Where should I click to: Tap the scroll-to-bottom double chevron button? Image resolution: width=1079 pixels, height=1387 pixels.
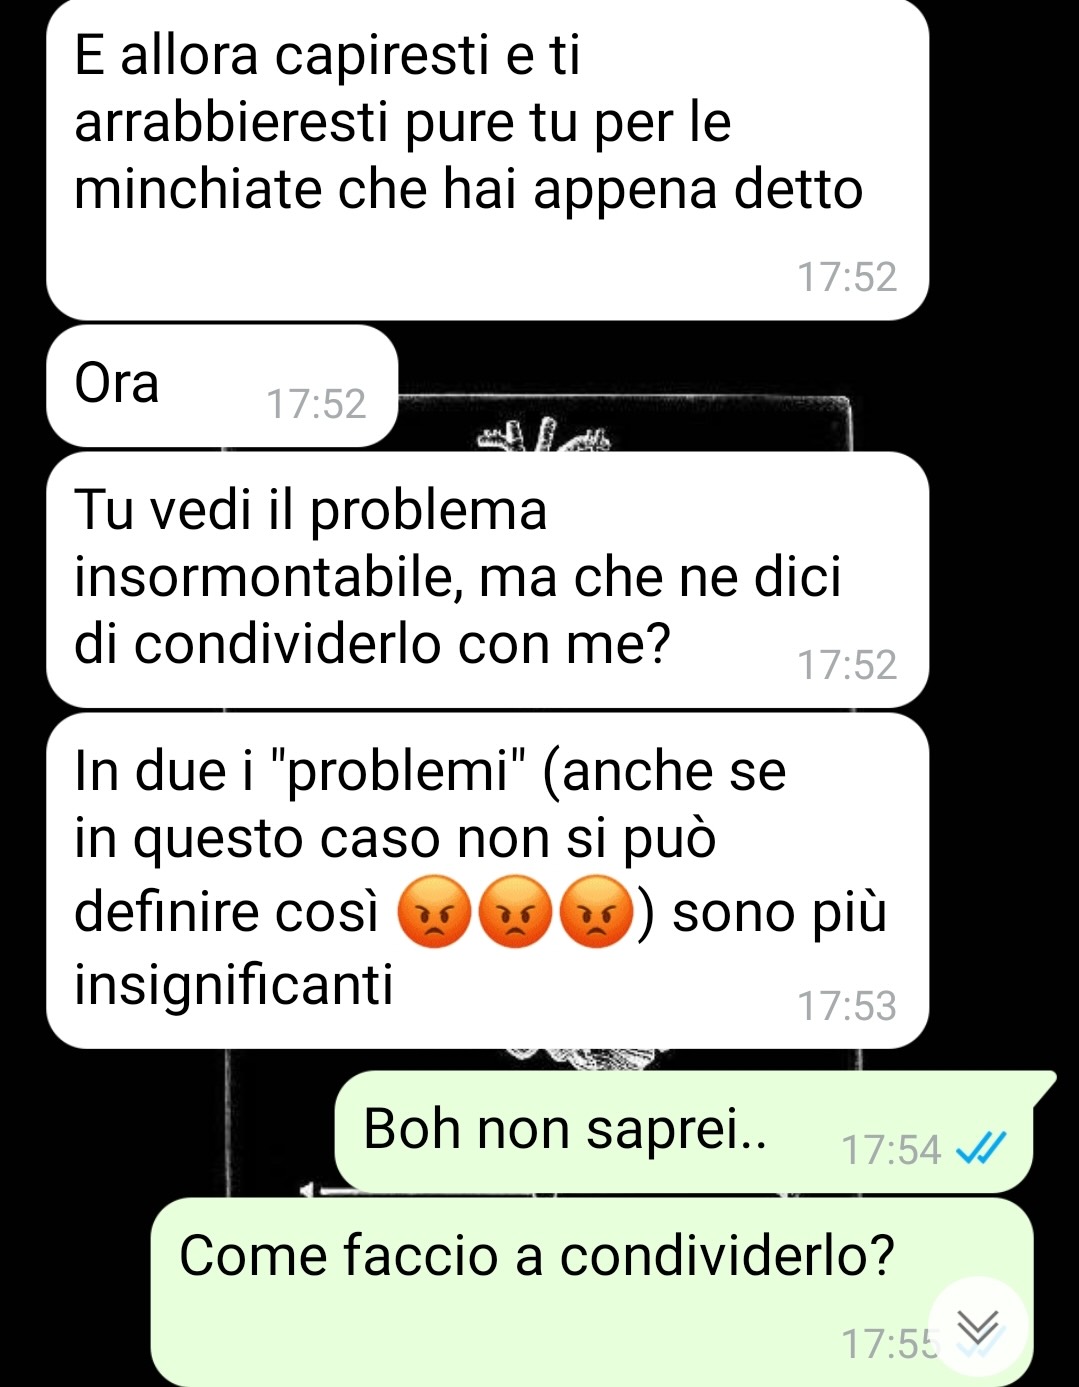977,1327
